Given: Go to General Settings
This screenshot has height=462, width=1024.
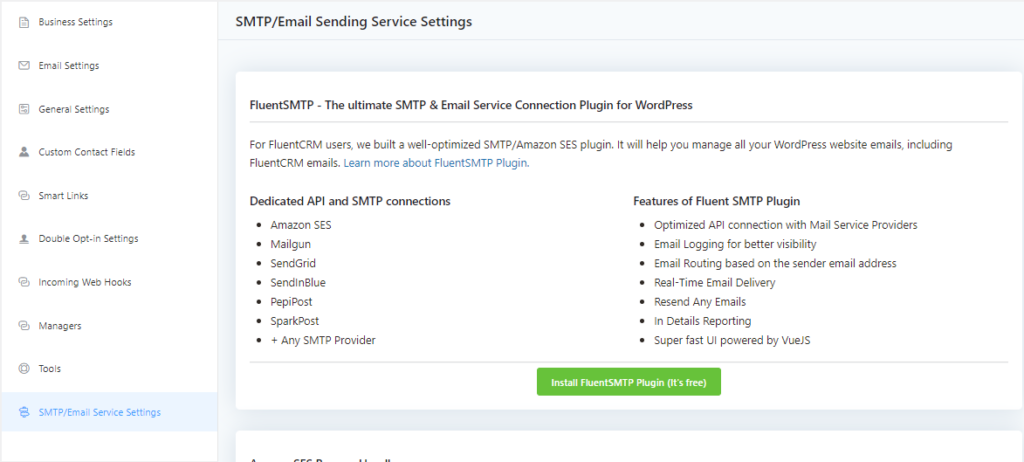Looking at the screenshot, I should 108,109.
